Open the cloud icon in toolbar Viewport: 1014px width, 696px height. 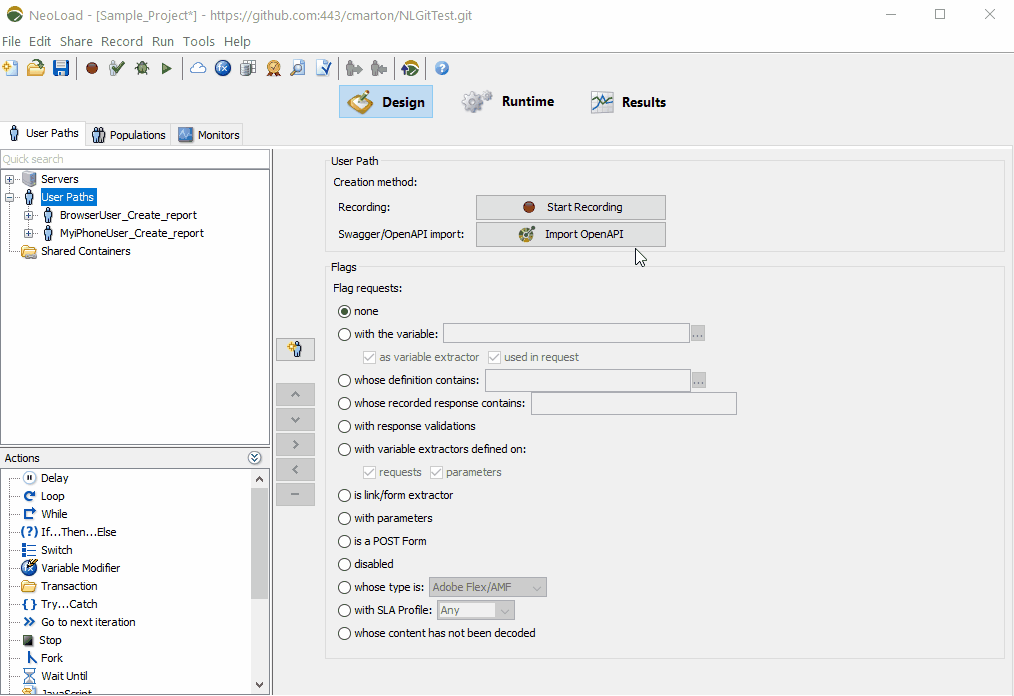pos(198,68)
